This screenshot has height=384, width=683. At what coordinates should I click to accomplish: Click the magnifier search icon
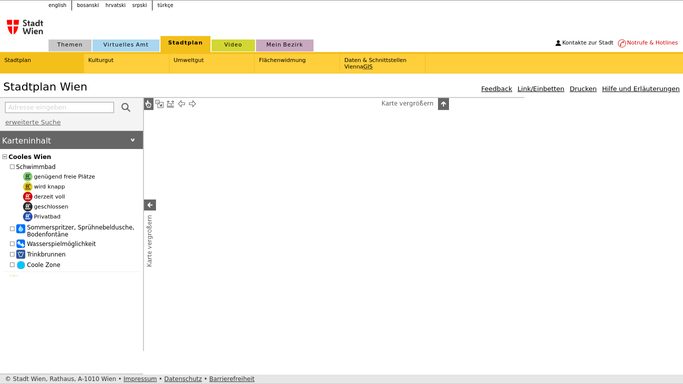[x=126, y=107]
